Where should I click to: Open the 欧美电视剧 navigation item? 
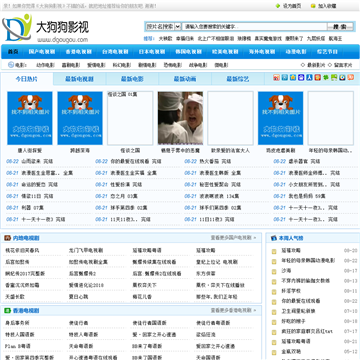[x=225, y=52]
